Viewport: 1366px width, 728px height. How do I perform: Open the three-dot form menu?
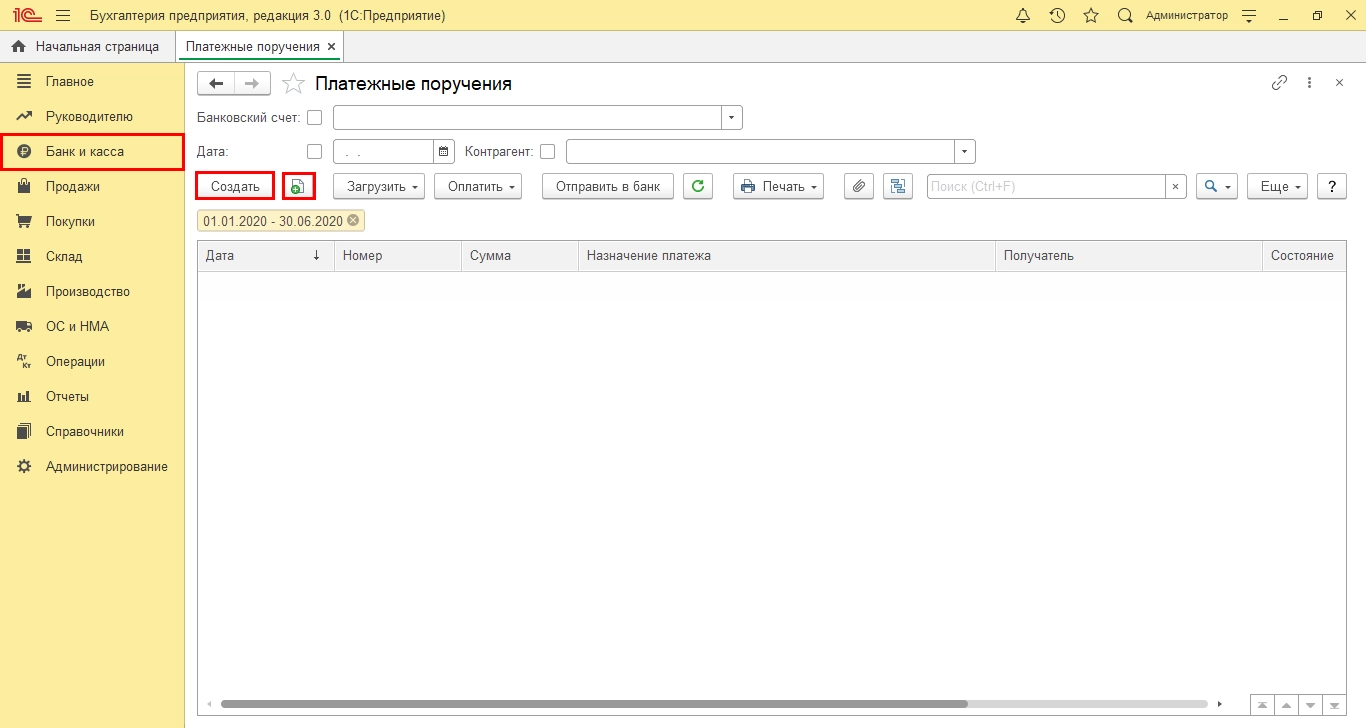tap(1309, 83)
